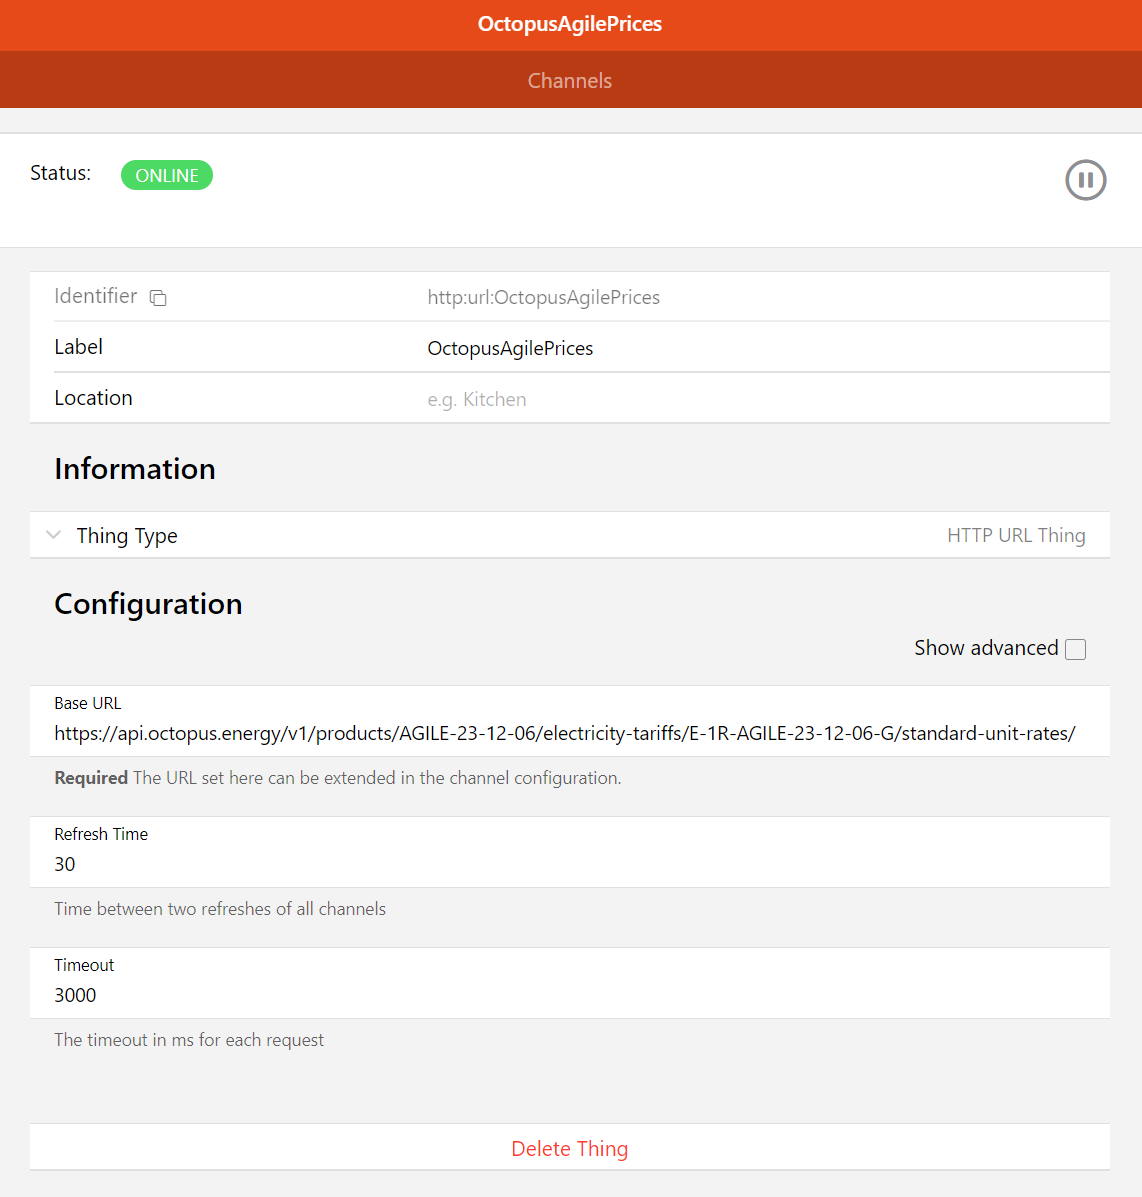Click the 'The timeout in ms' description
This screenshot has width=1142, height=1197.
tap(189, 1041)
